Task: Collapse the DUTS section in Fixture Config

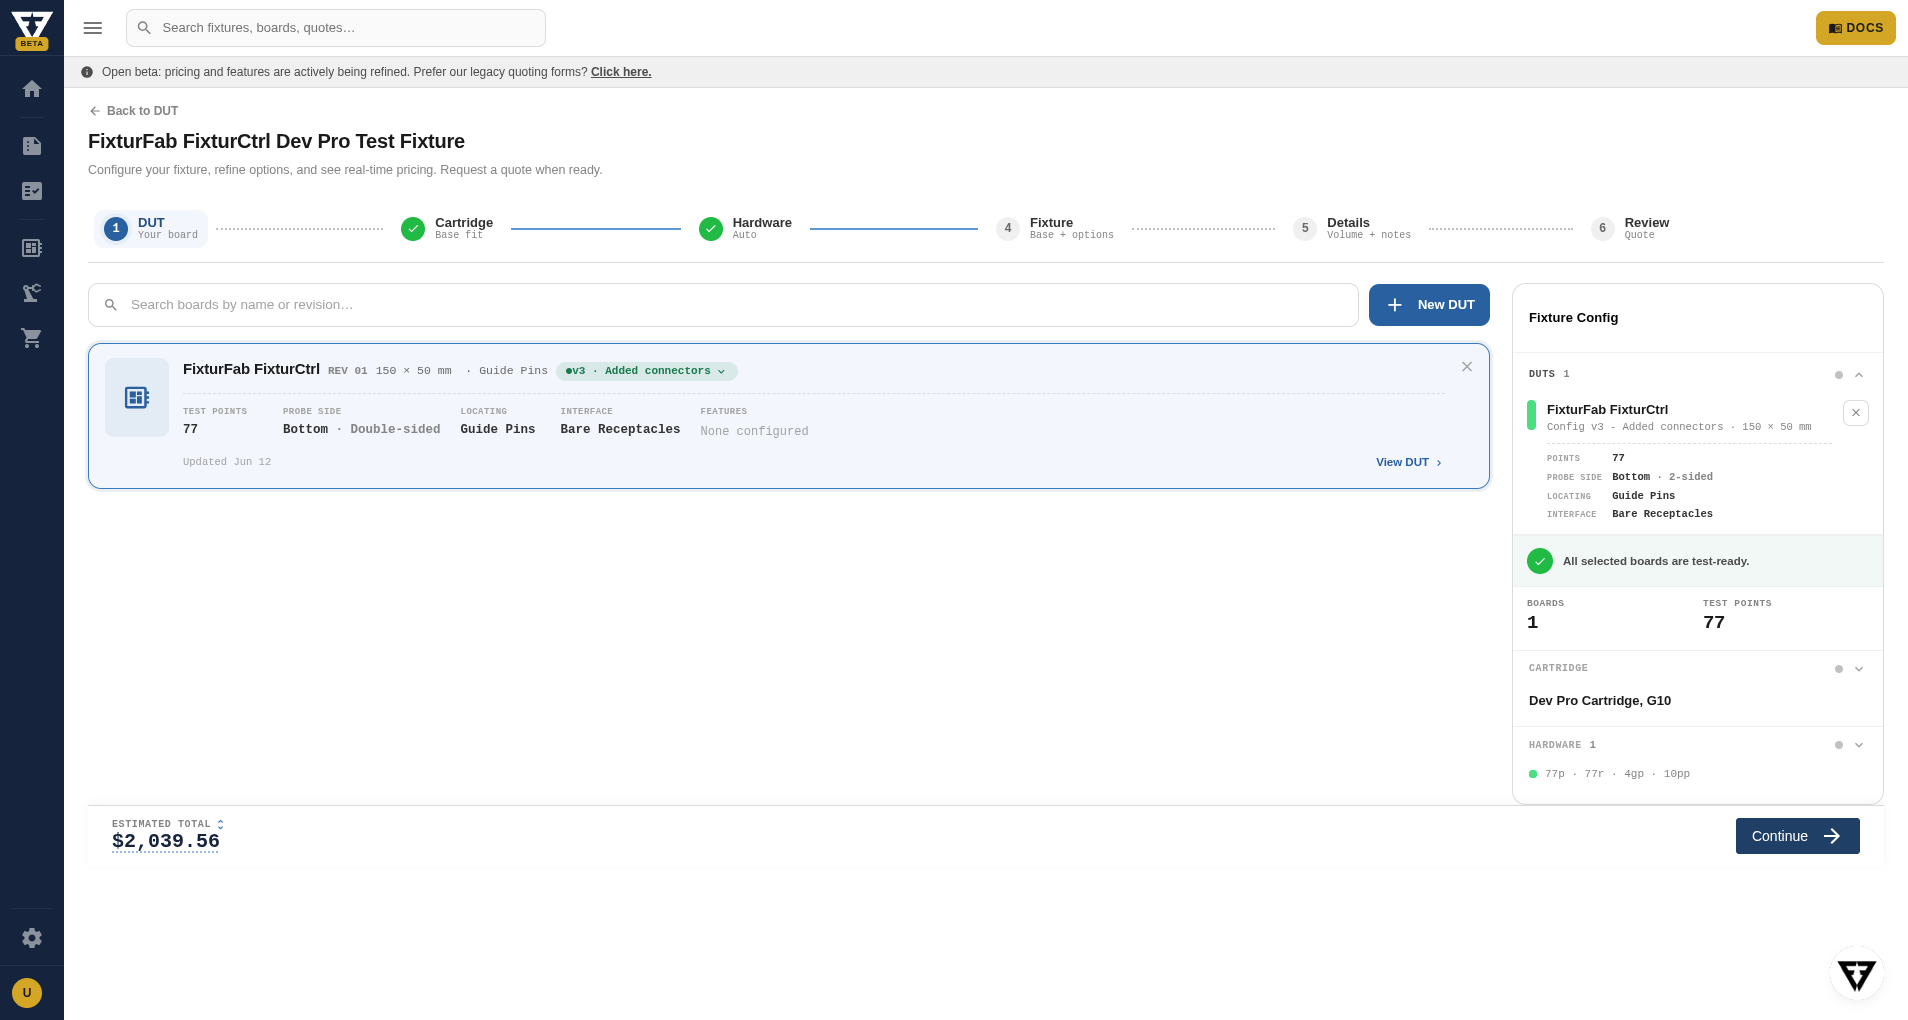Action: [1859, 375]
